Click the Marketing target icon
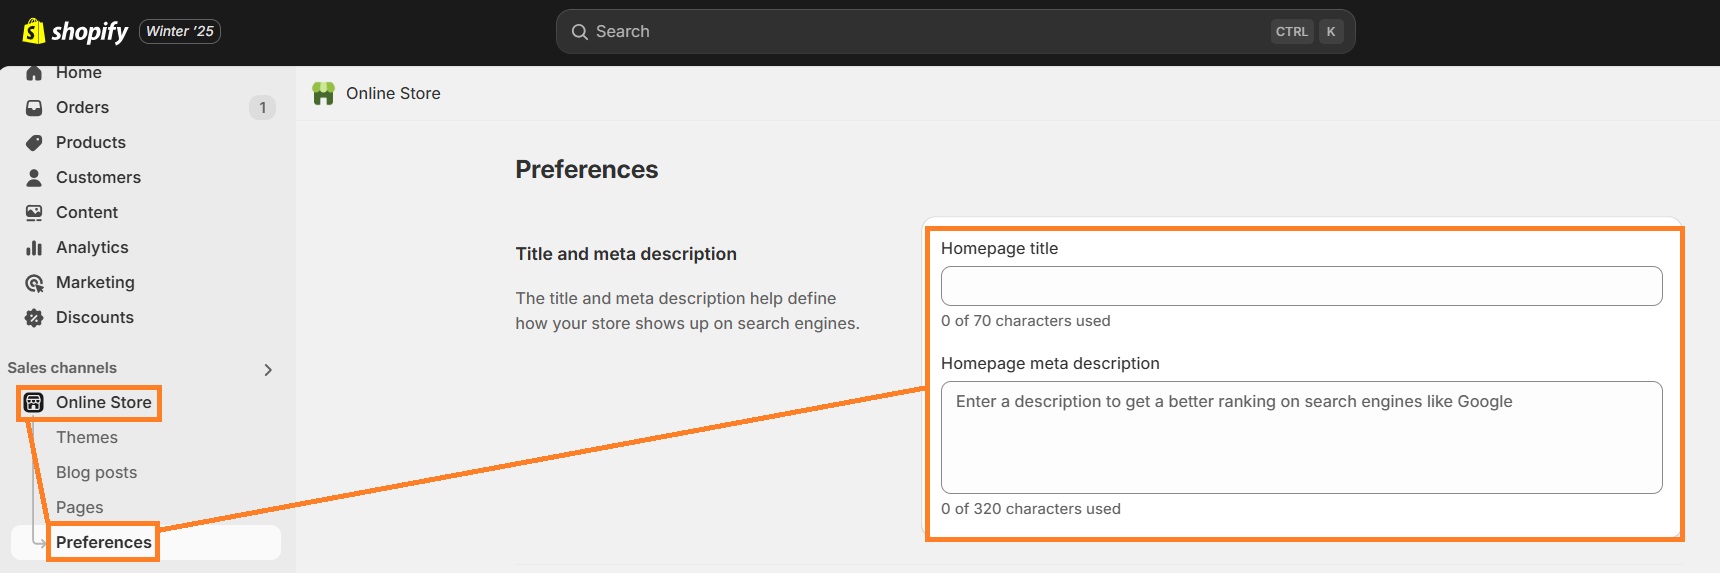The image size is (1720, 573). point(34,283)
